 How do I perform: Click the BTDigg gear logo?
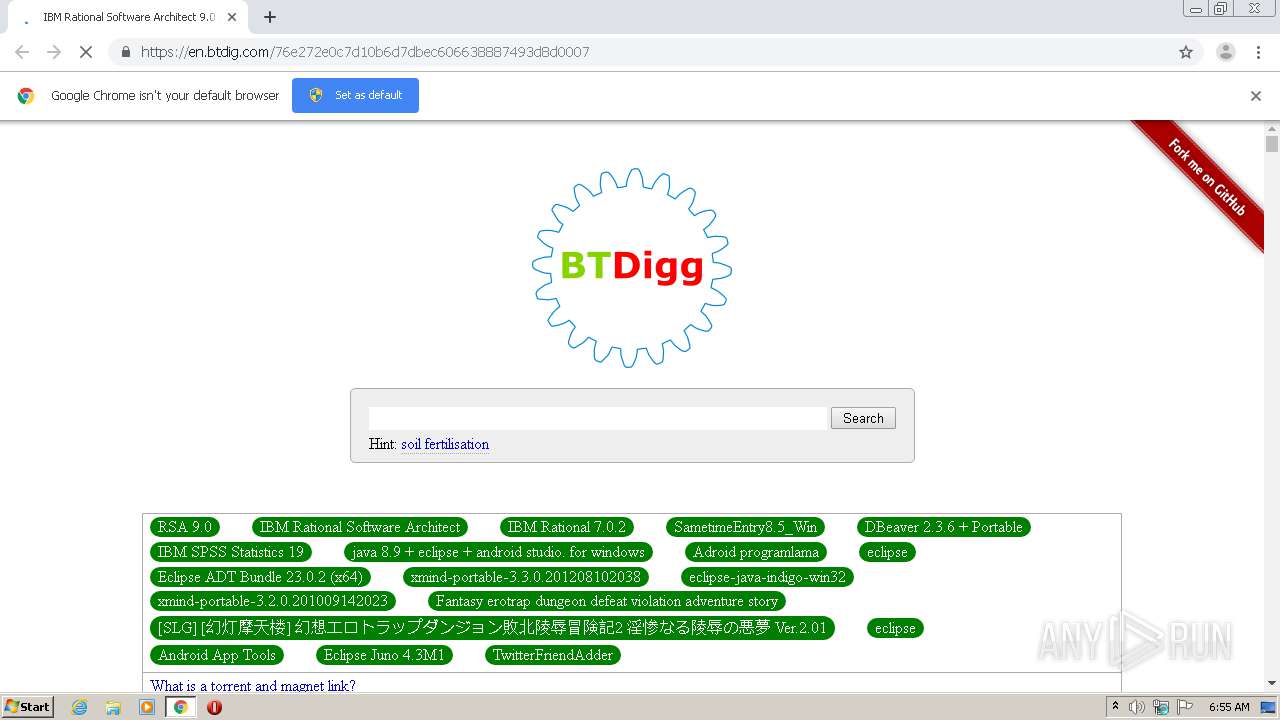click(632, 268)
